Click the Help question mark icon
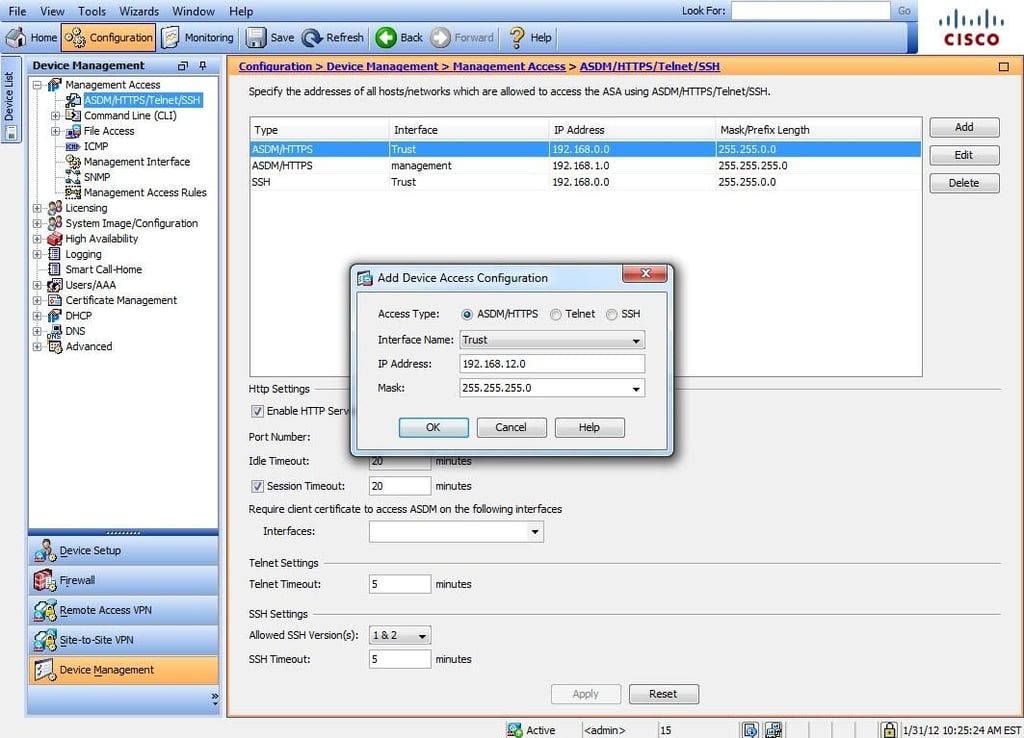This screenshot has width=1024, height=738. point(517,37)
